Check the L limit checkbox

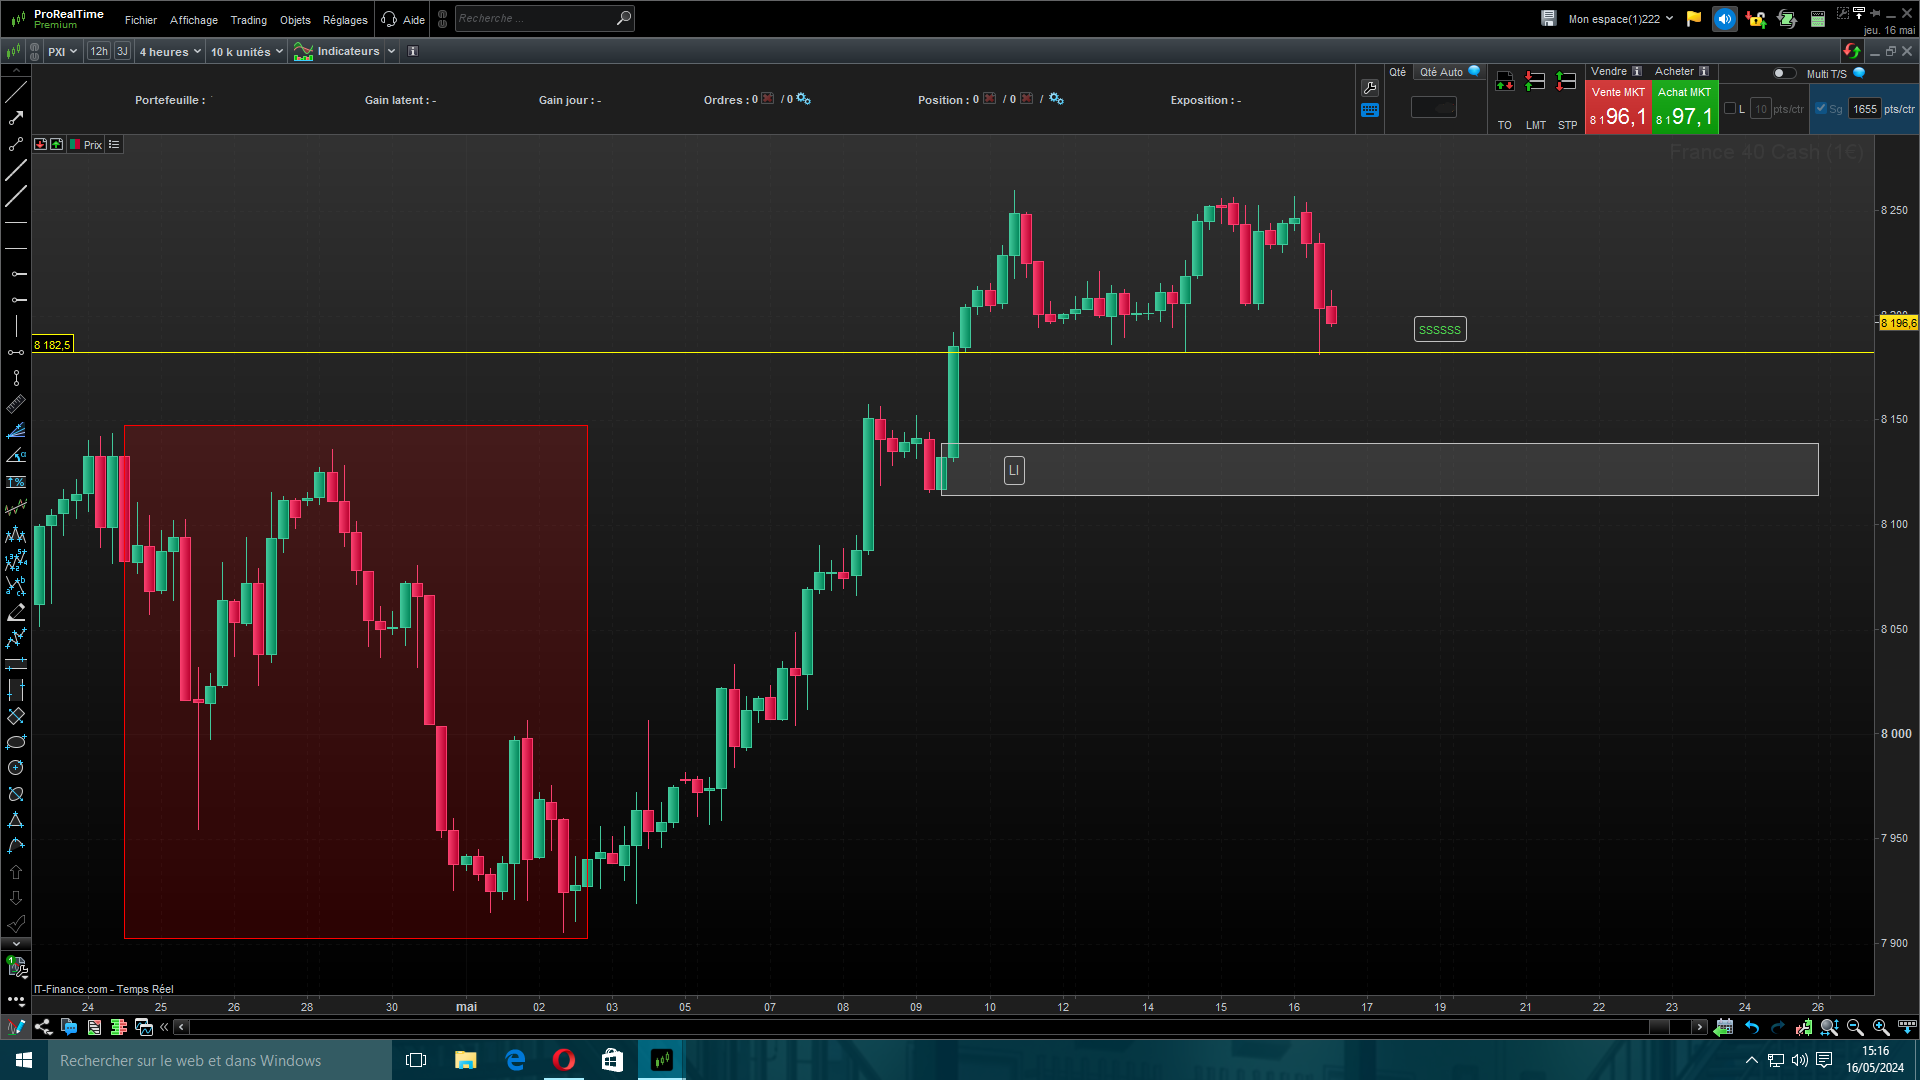pos(1730,109)
